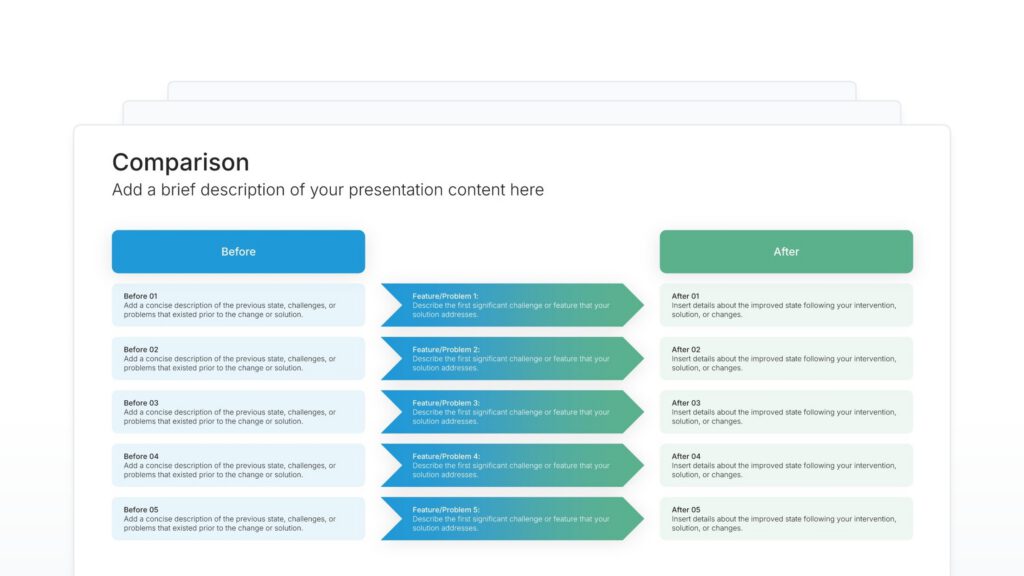Click the Feature/Problem 5 arrow shape
The height and width of the screenshot is (576, 1024).
tap(511, 519)
